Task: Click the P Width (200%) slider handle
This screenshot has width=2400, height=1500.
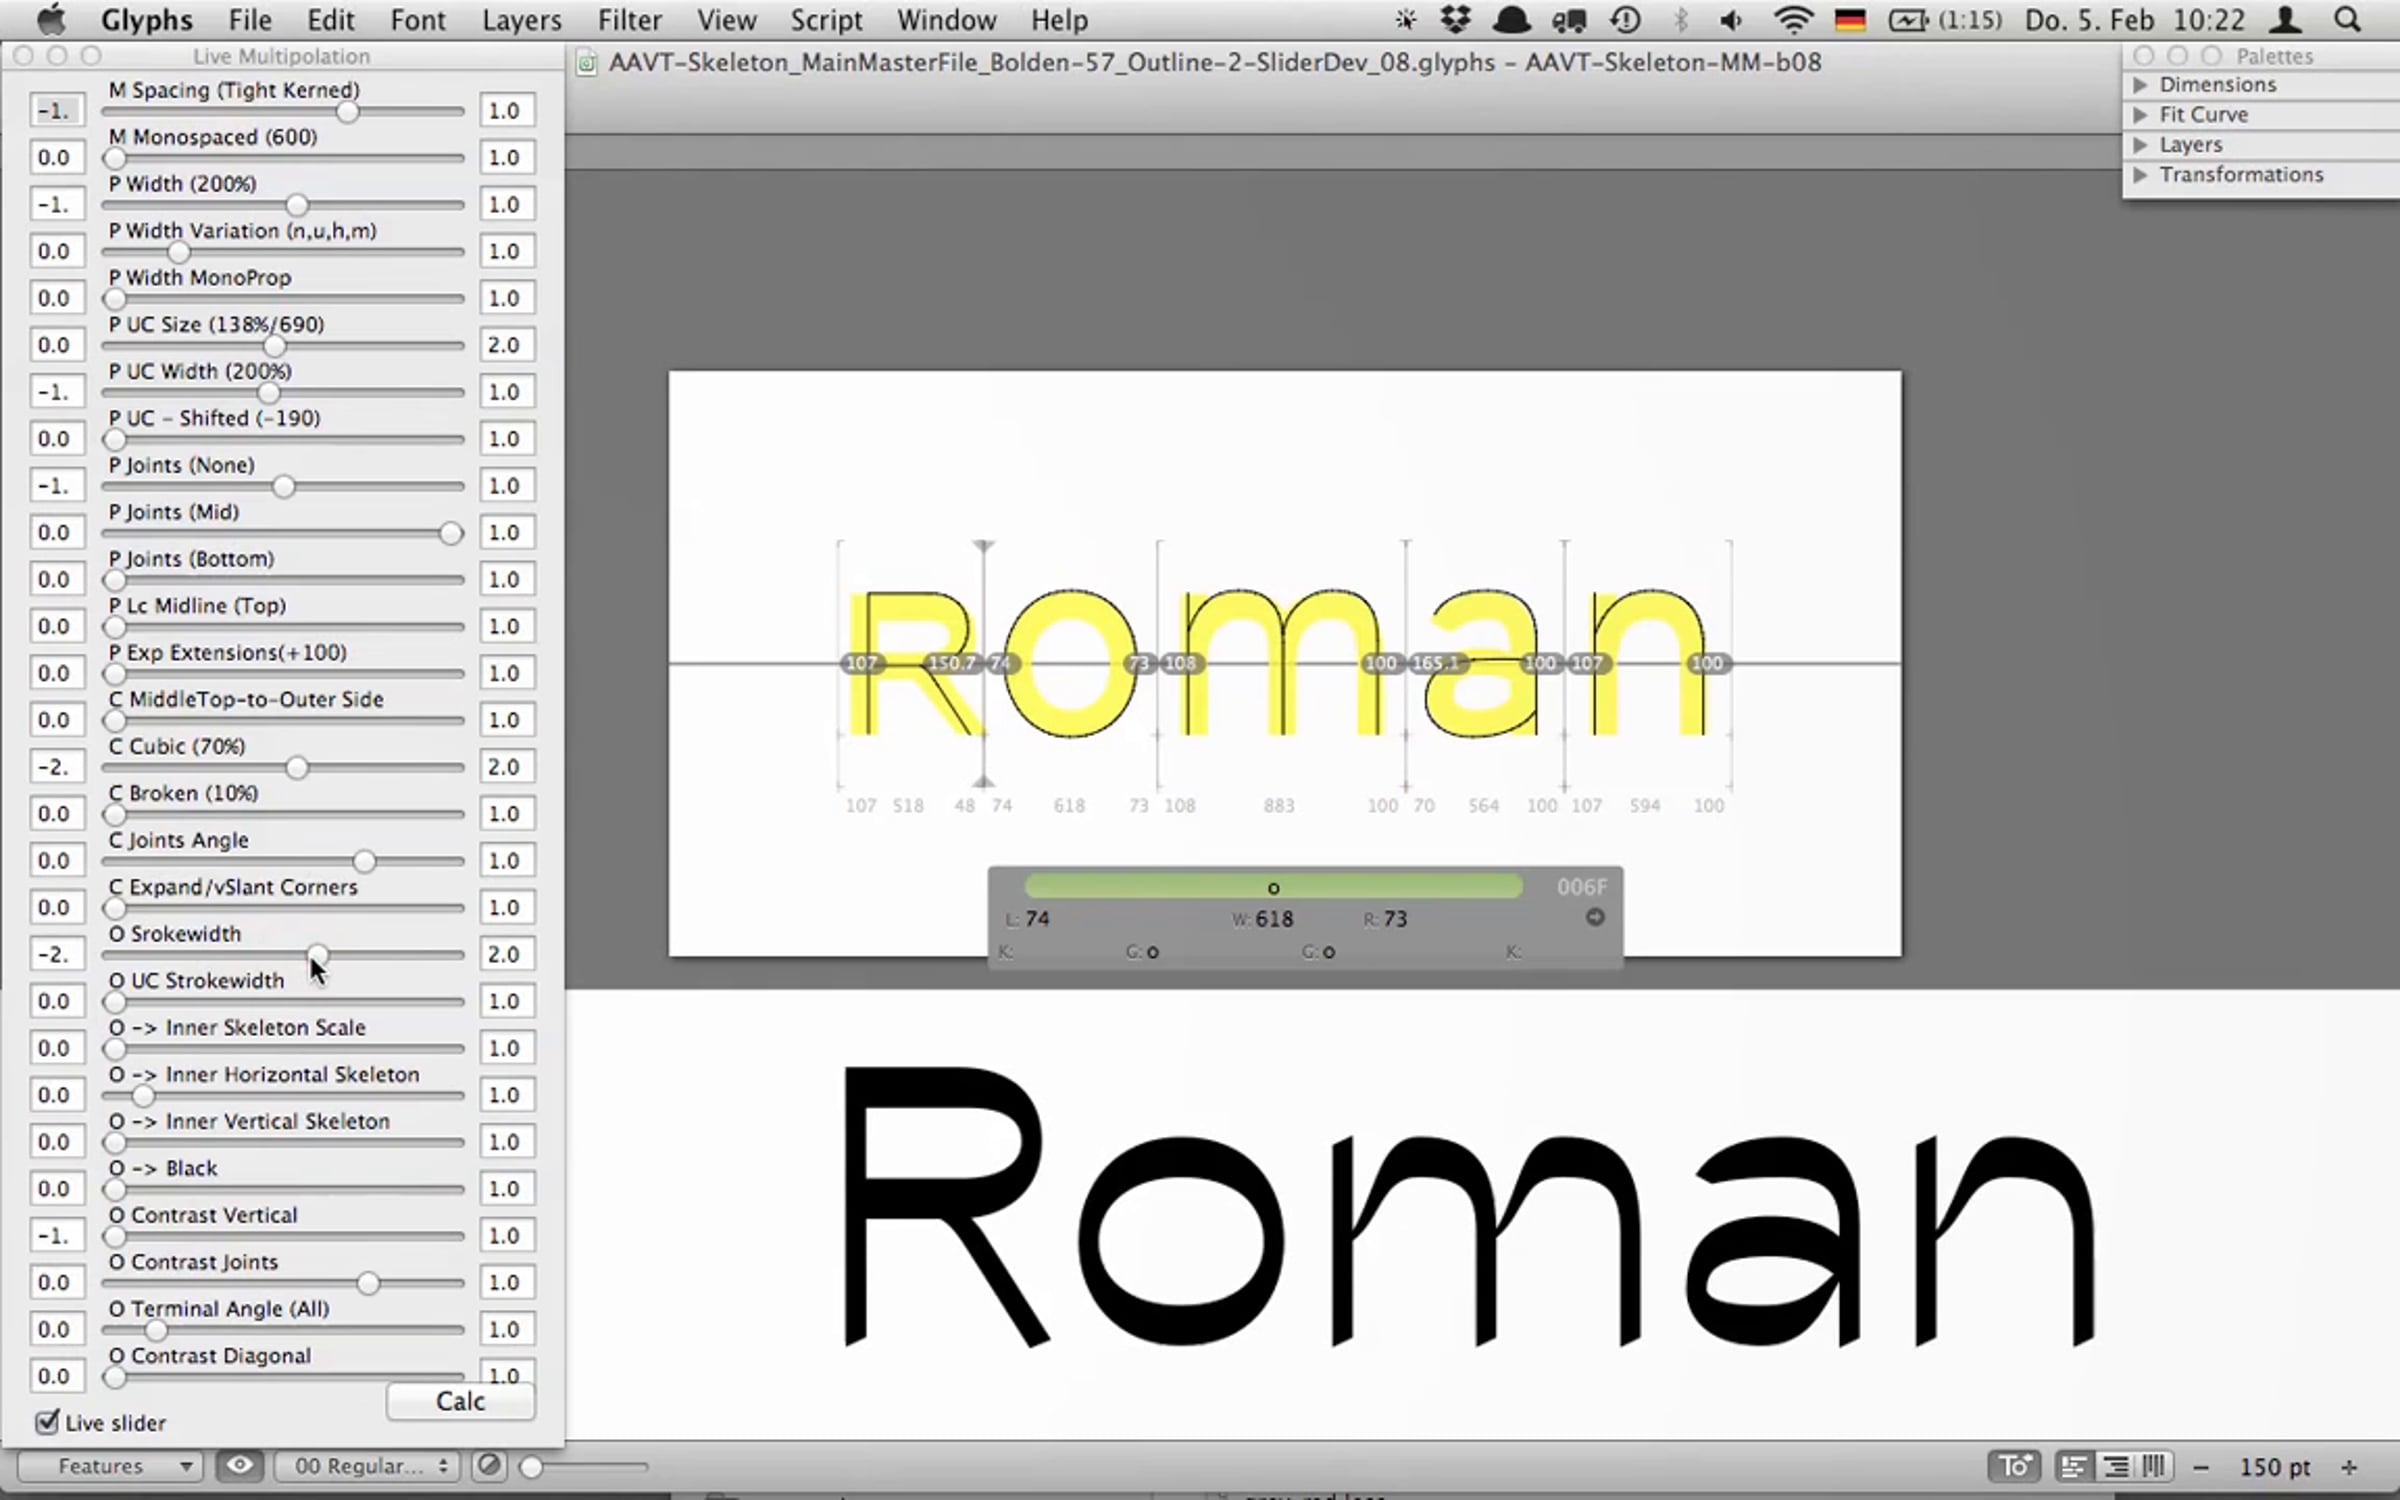Action: click(x=297, y=205)
